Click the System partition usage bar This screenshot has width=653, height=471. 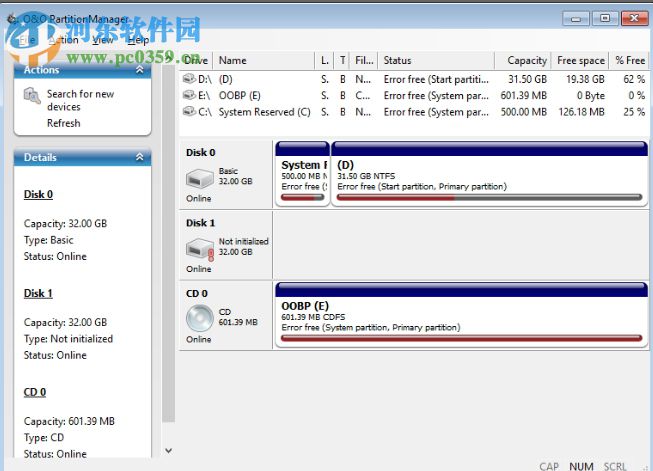click(x=303, y=197)
